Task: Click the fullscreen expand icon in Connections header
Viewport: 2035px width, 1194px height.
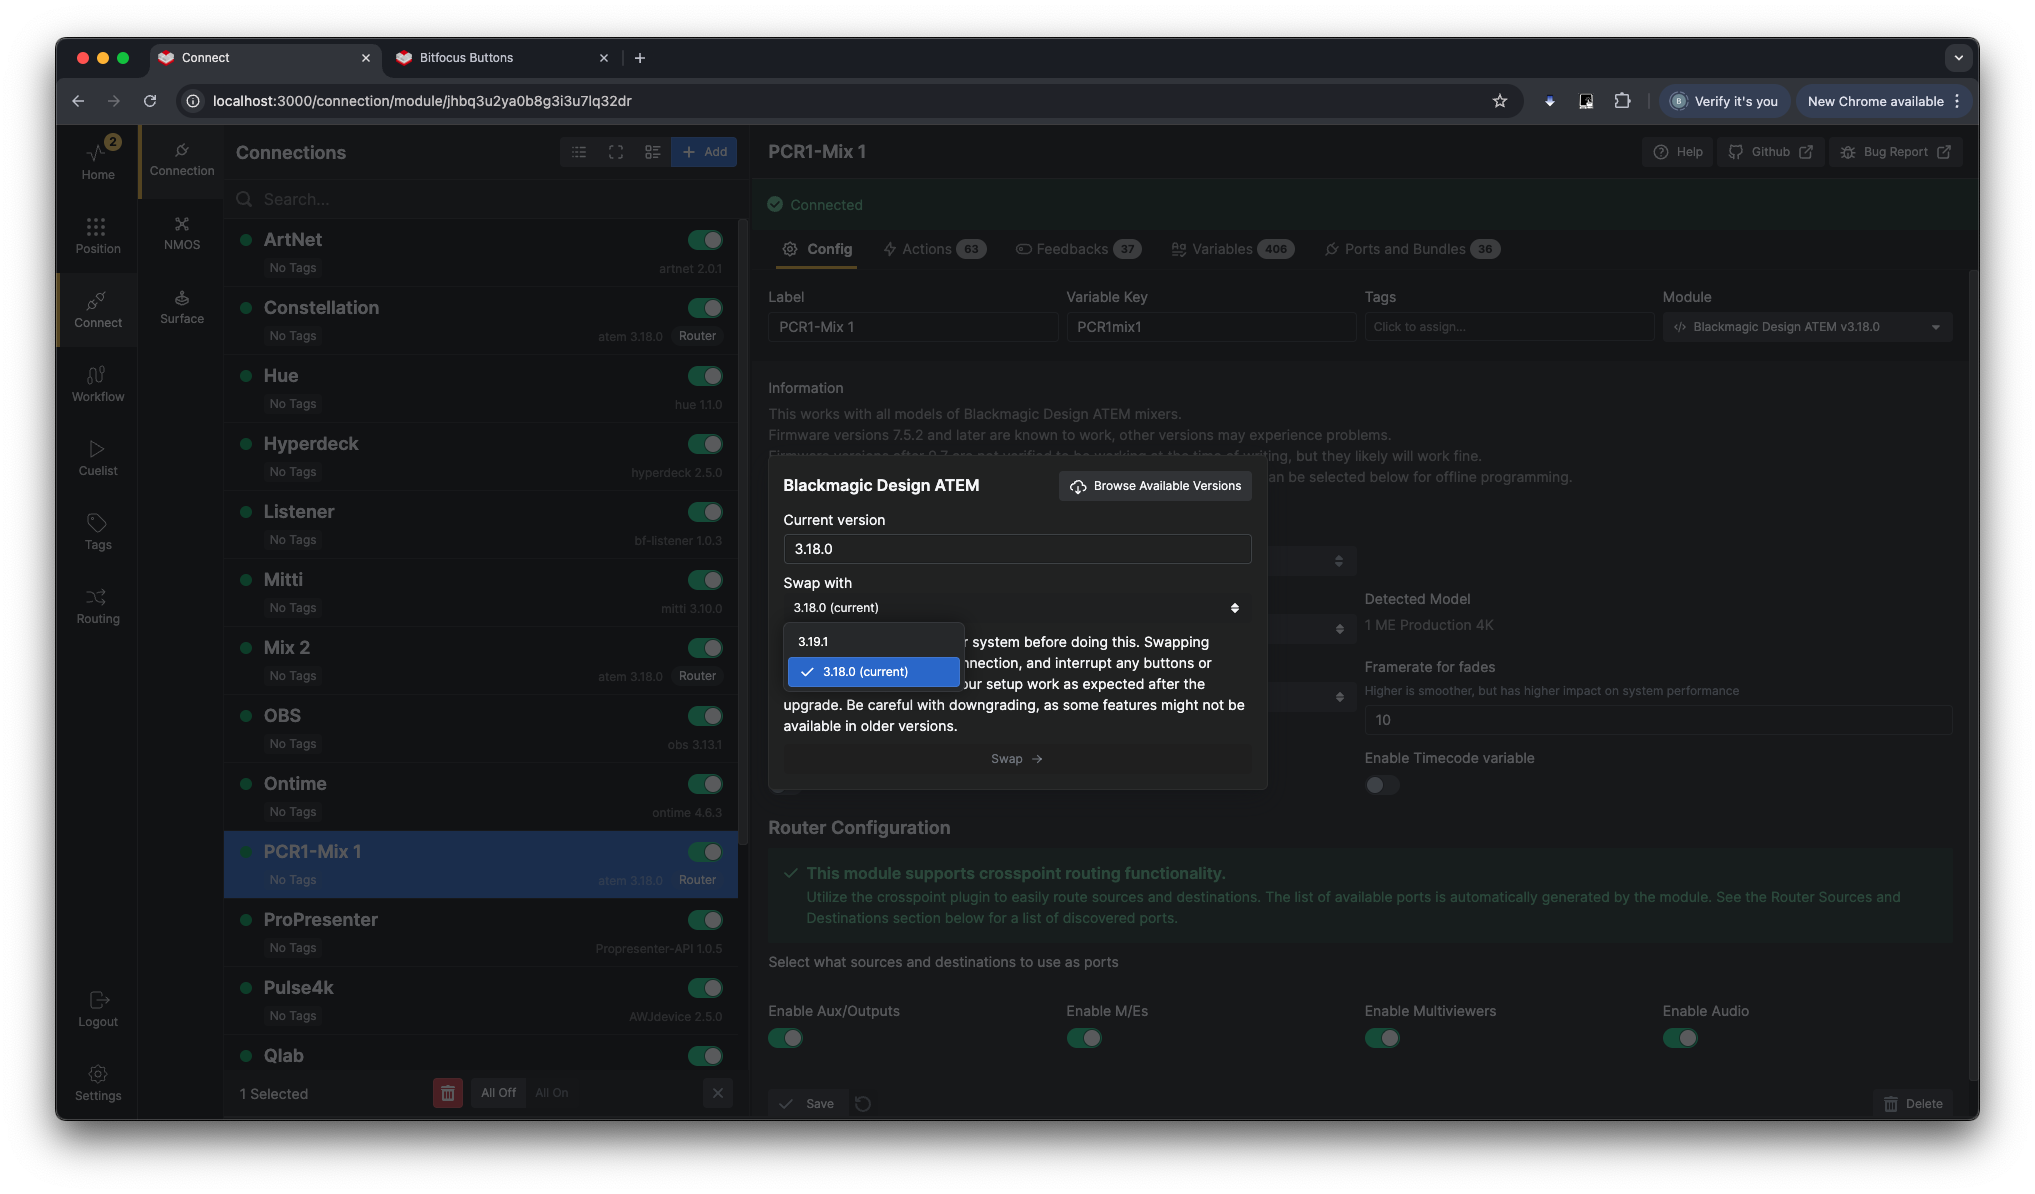Action: pyautogui.click(x=616, y=152)
